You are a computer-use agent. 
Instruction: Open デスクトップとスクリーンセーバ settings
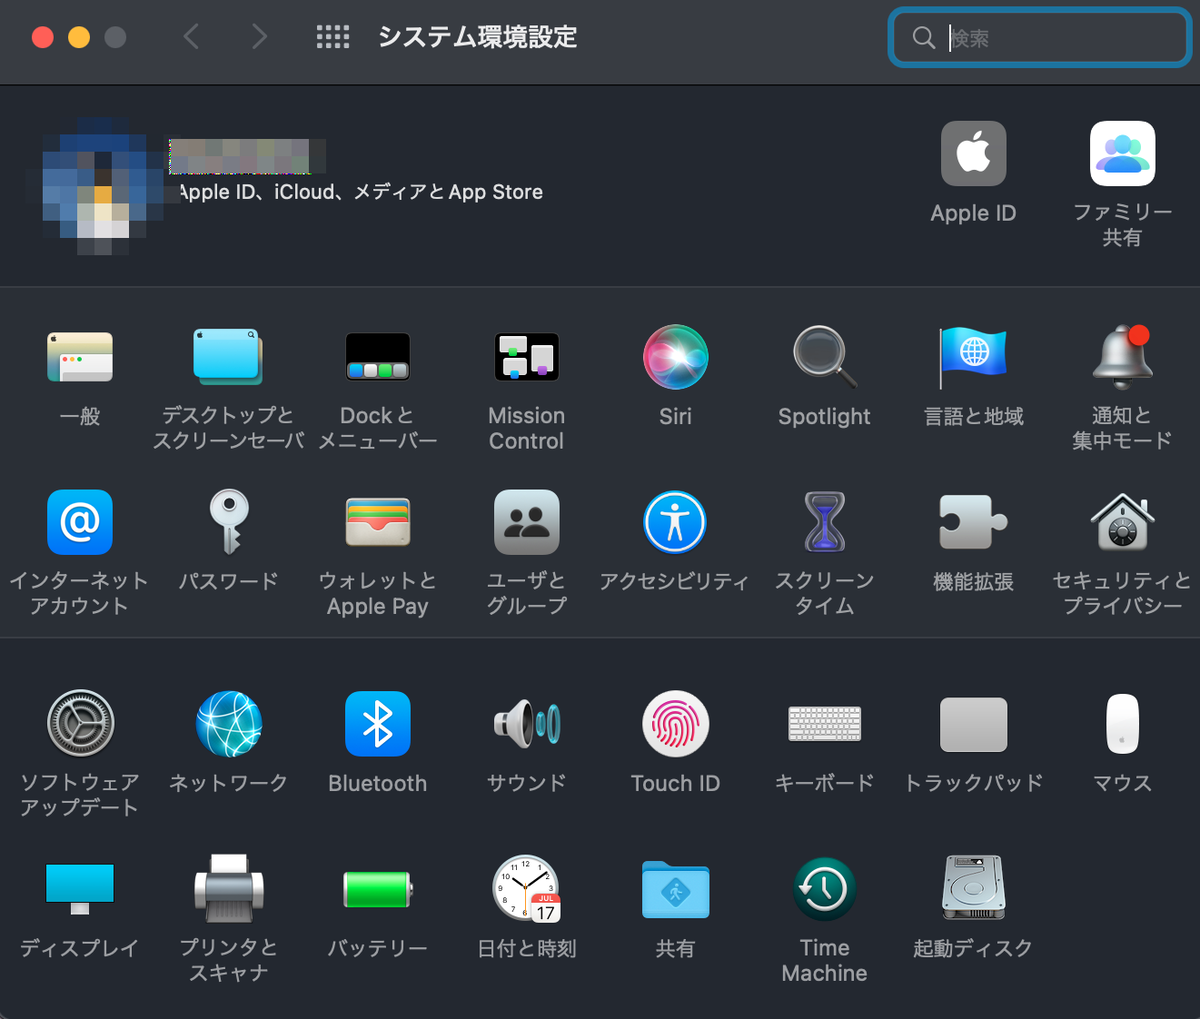click(x=227, y=357)
